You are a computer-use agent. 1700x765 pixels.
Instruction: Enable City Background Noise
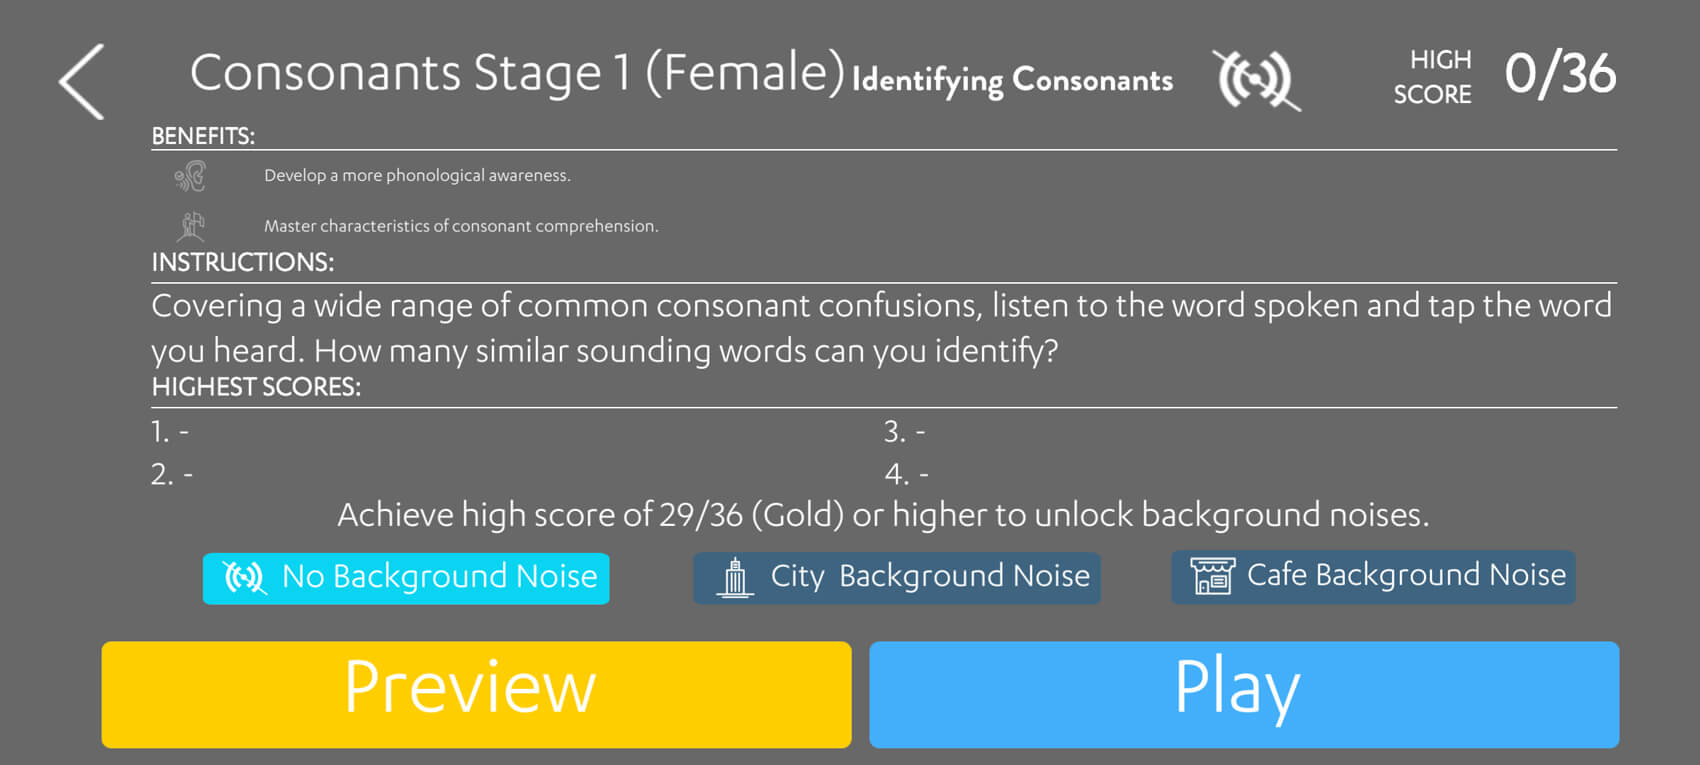click(896, 578)
